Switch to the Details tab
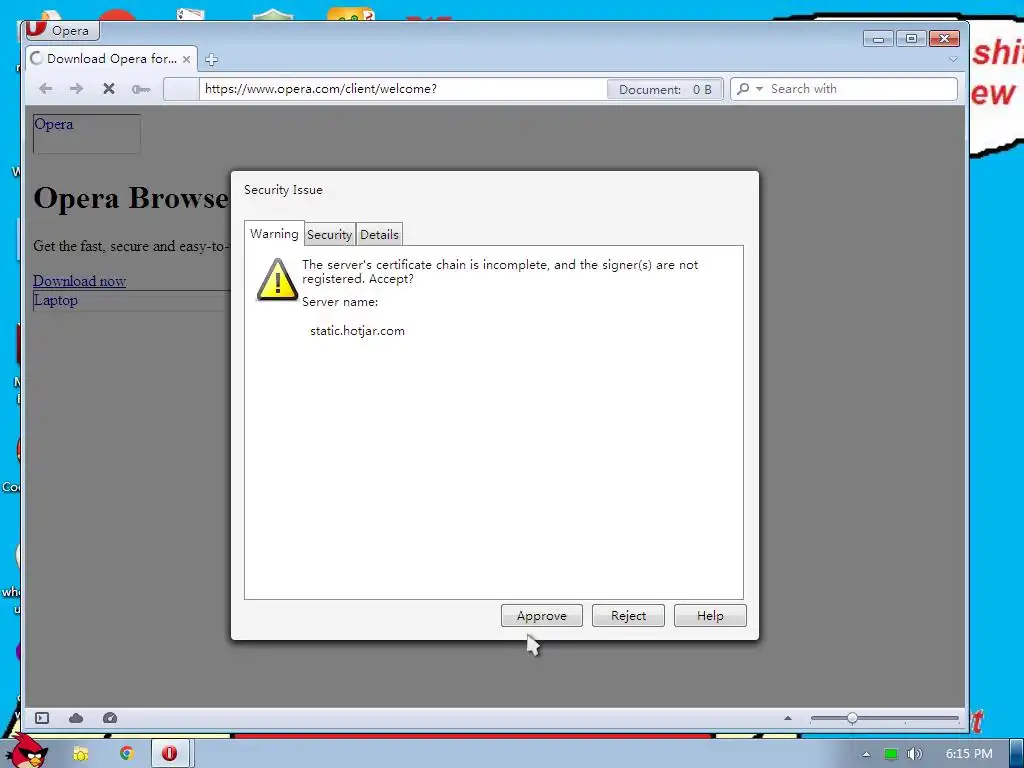 coord(379,234)
